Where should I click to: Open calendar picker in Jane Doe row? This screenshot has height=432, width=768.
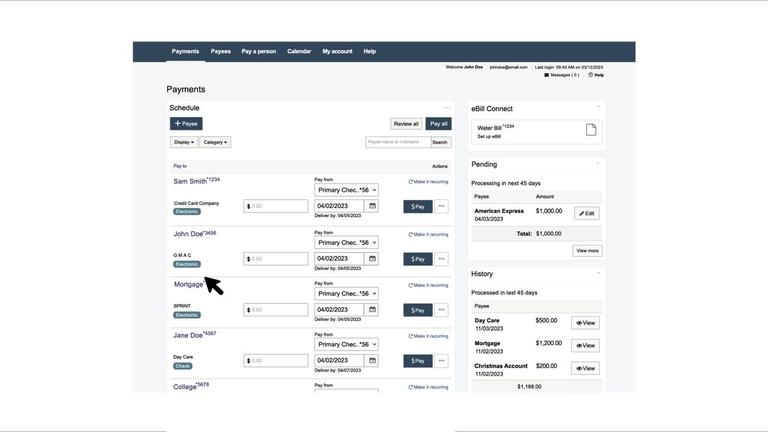[x=372, y=360]
